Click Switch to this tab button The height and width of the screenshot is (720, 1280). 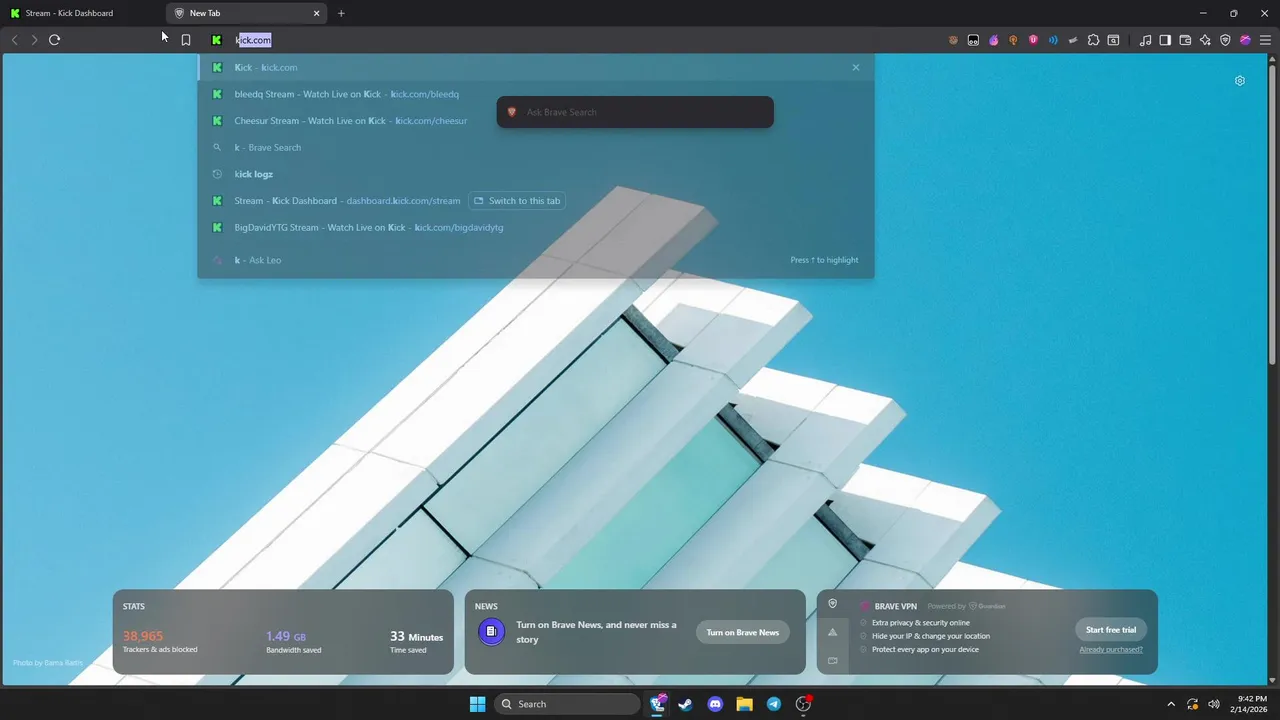pyautogui.click(x=516, y=201)
